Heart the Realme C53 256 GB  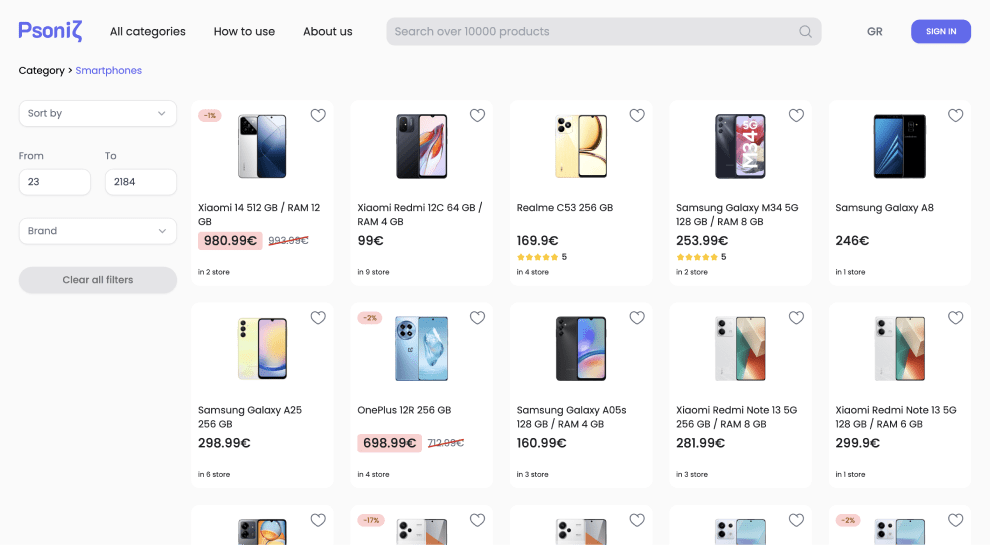(x=637, y=116)
